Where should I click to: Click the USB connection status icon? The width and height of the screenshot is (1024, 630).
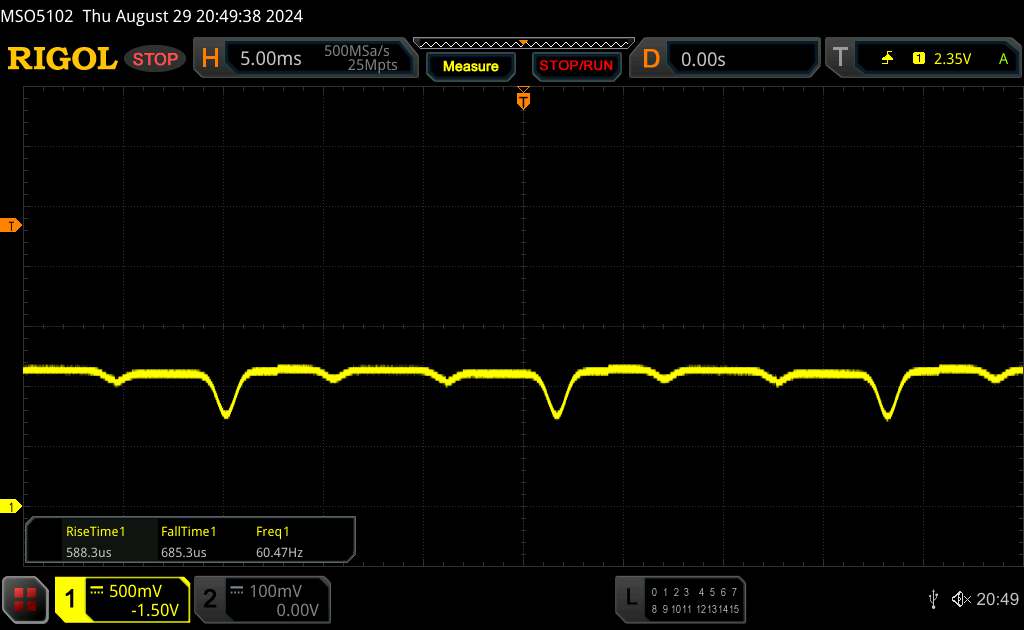(933, 598)
